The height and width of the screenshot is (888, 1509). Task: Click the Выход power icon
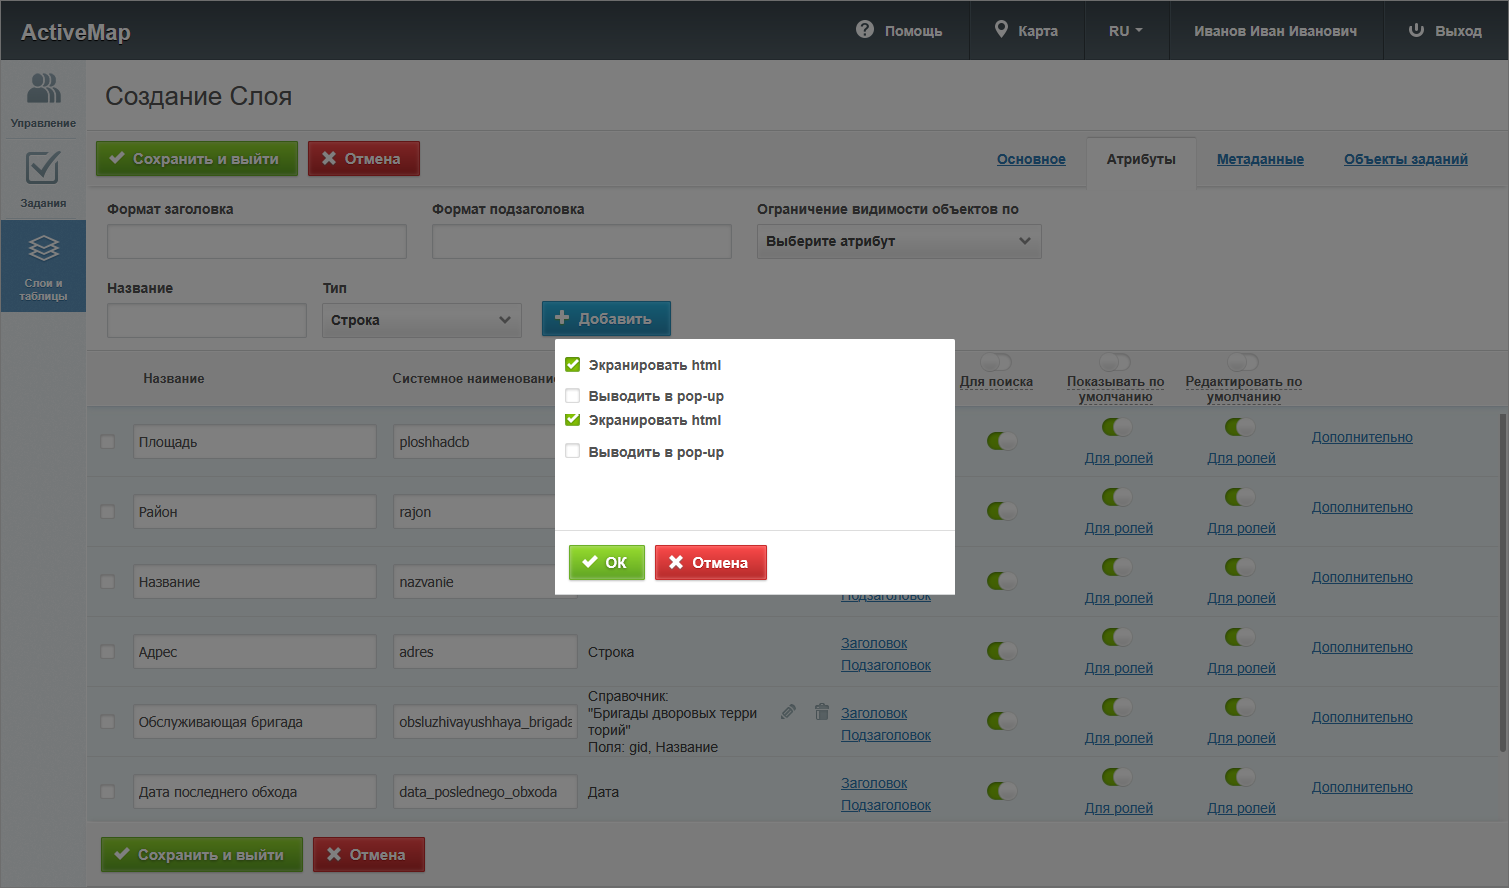pyautogui.click(x=1416, y=30)
